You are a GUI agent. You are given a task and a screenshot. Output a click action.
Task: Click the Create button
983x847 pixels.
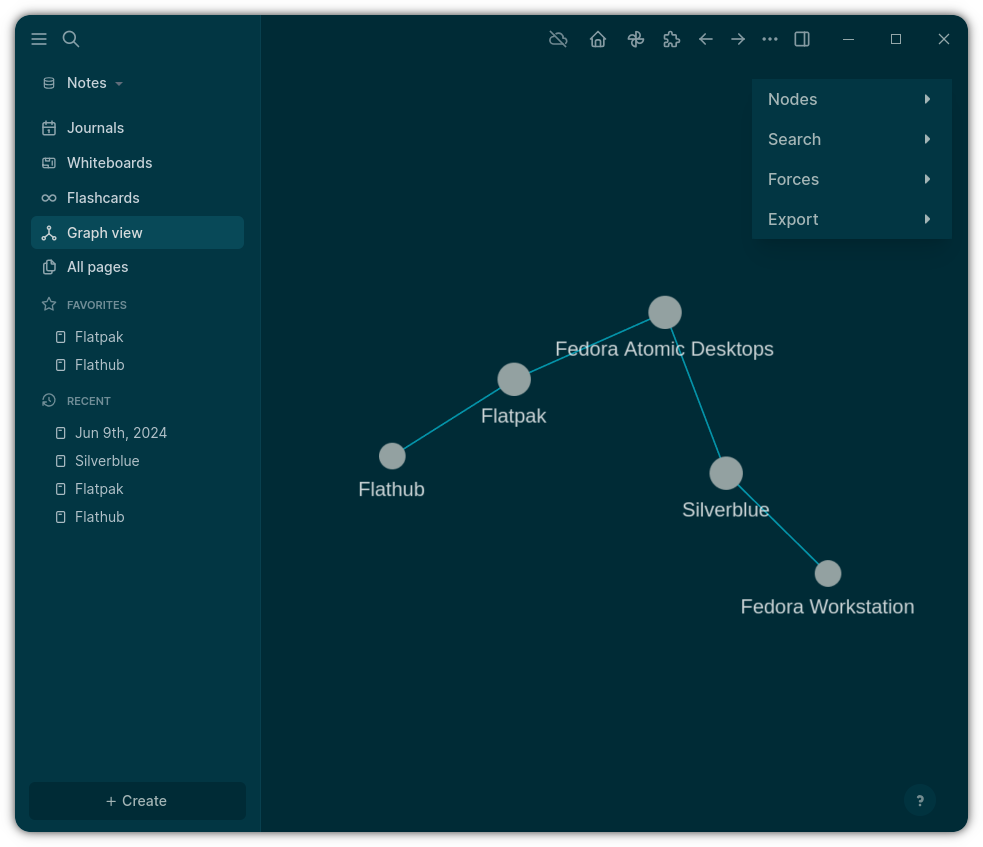pyautogui.click(x=137, y=801)
